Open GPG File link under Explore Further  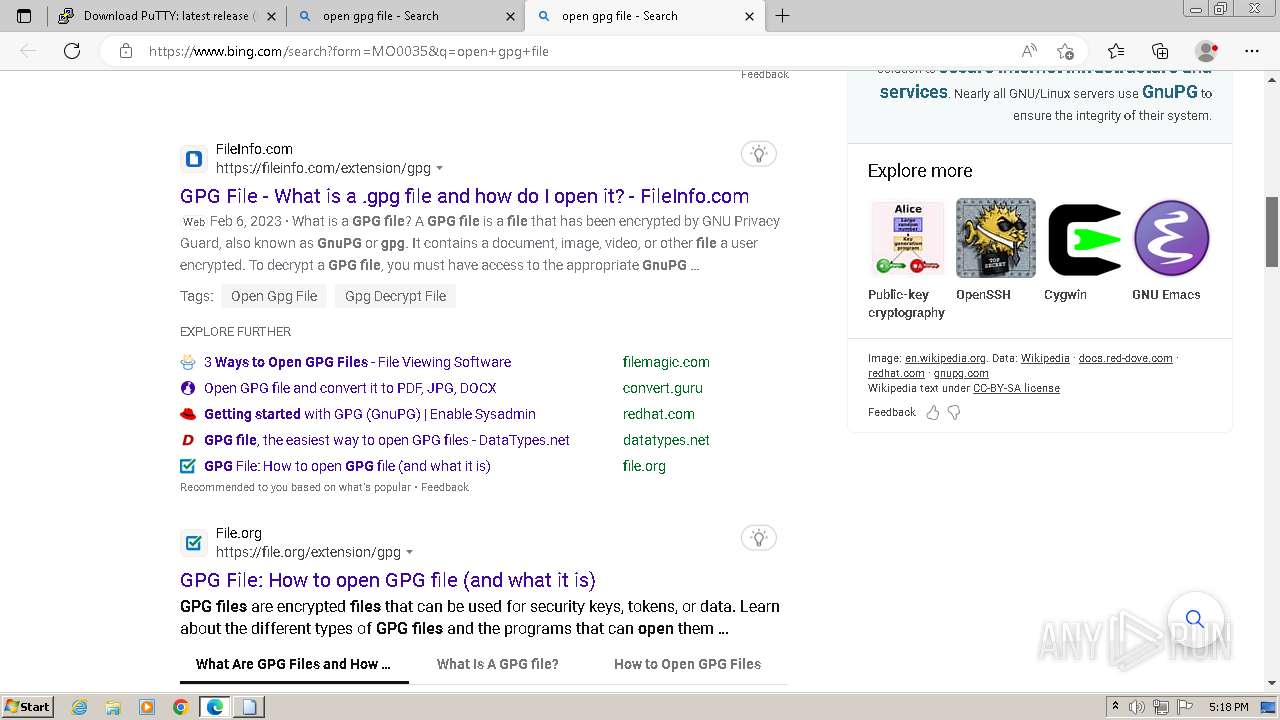coord(347,466)
